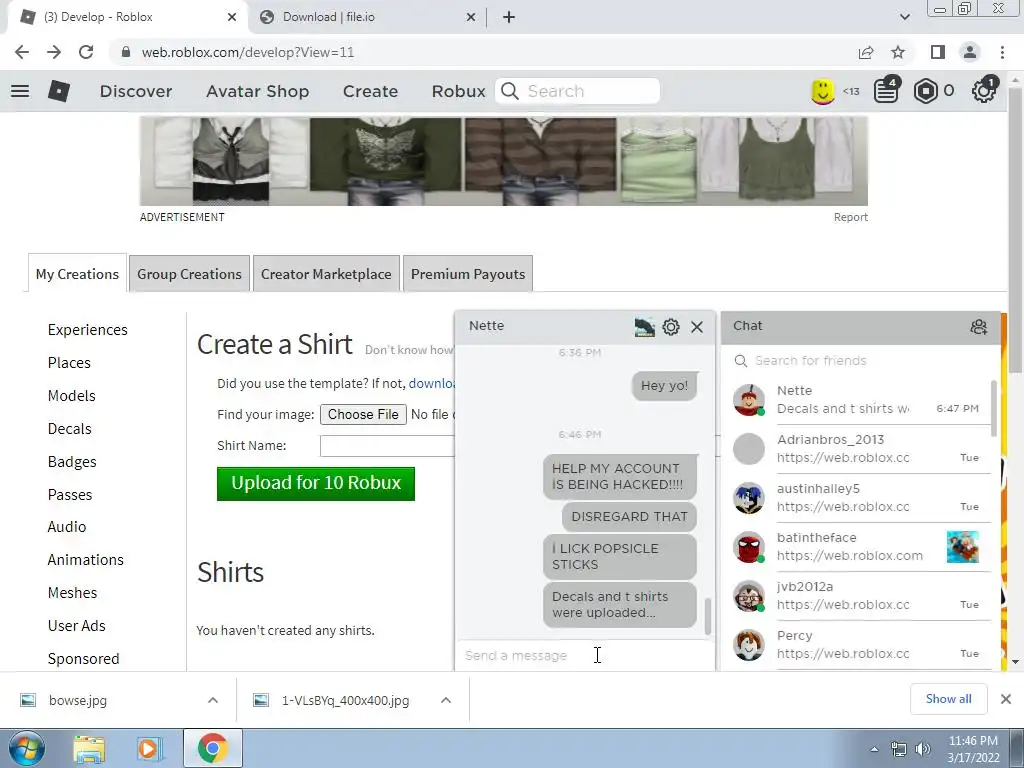
Task: Open Discover in the Roblox navbar
Action: coord(136,91)
